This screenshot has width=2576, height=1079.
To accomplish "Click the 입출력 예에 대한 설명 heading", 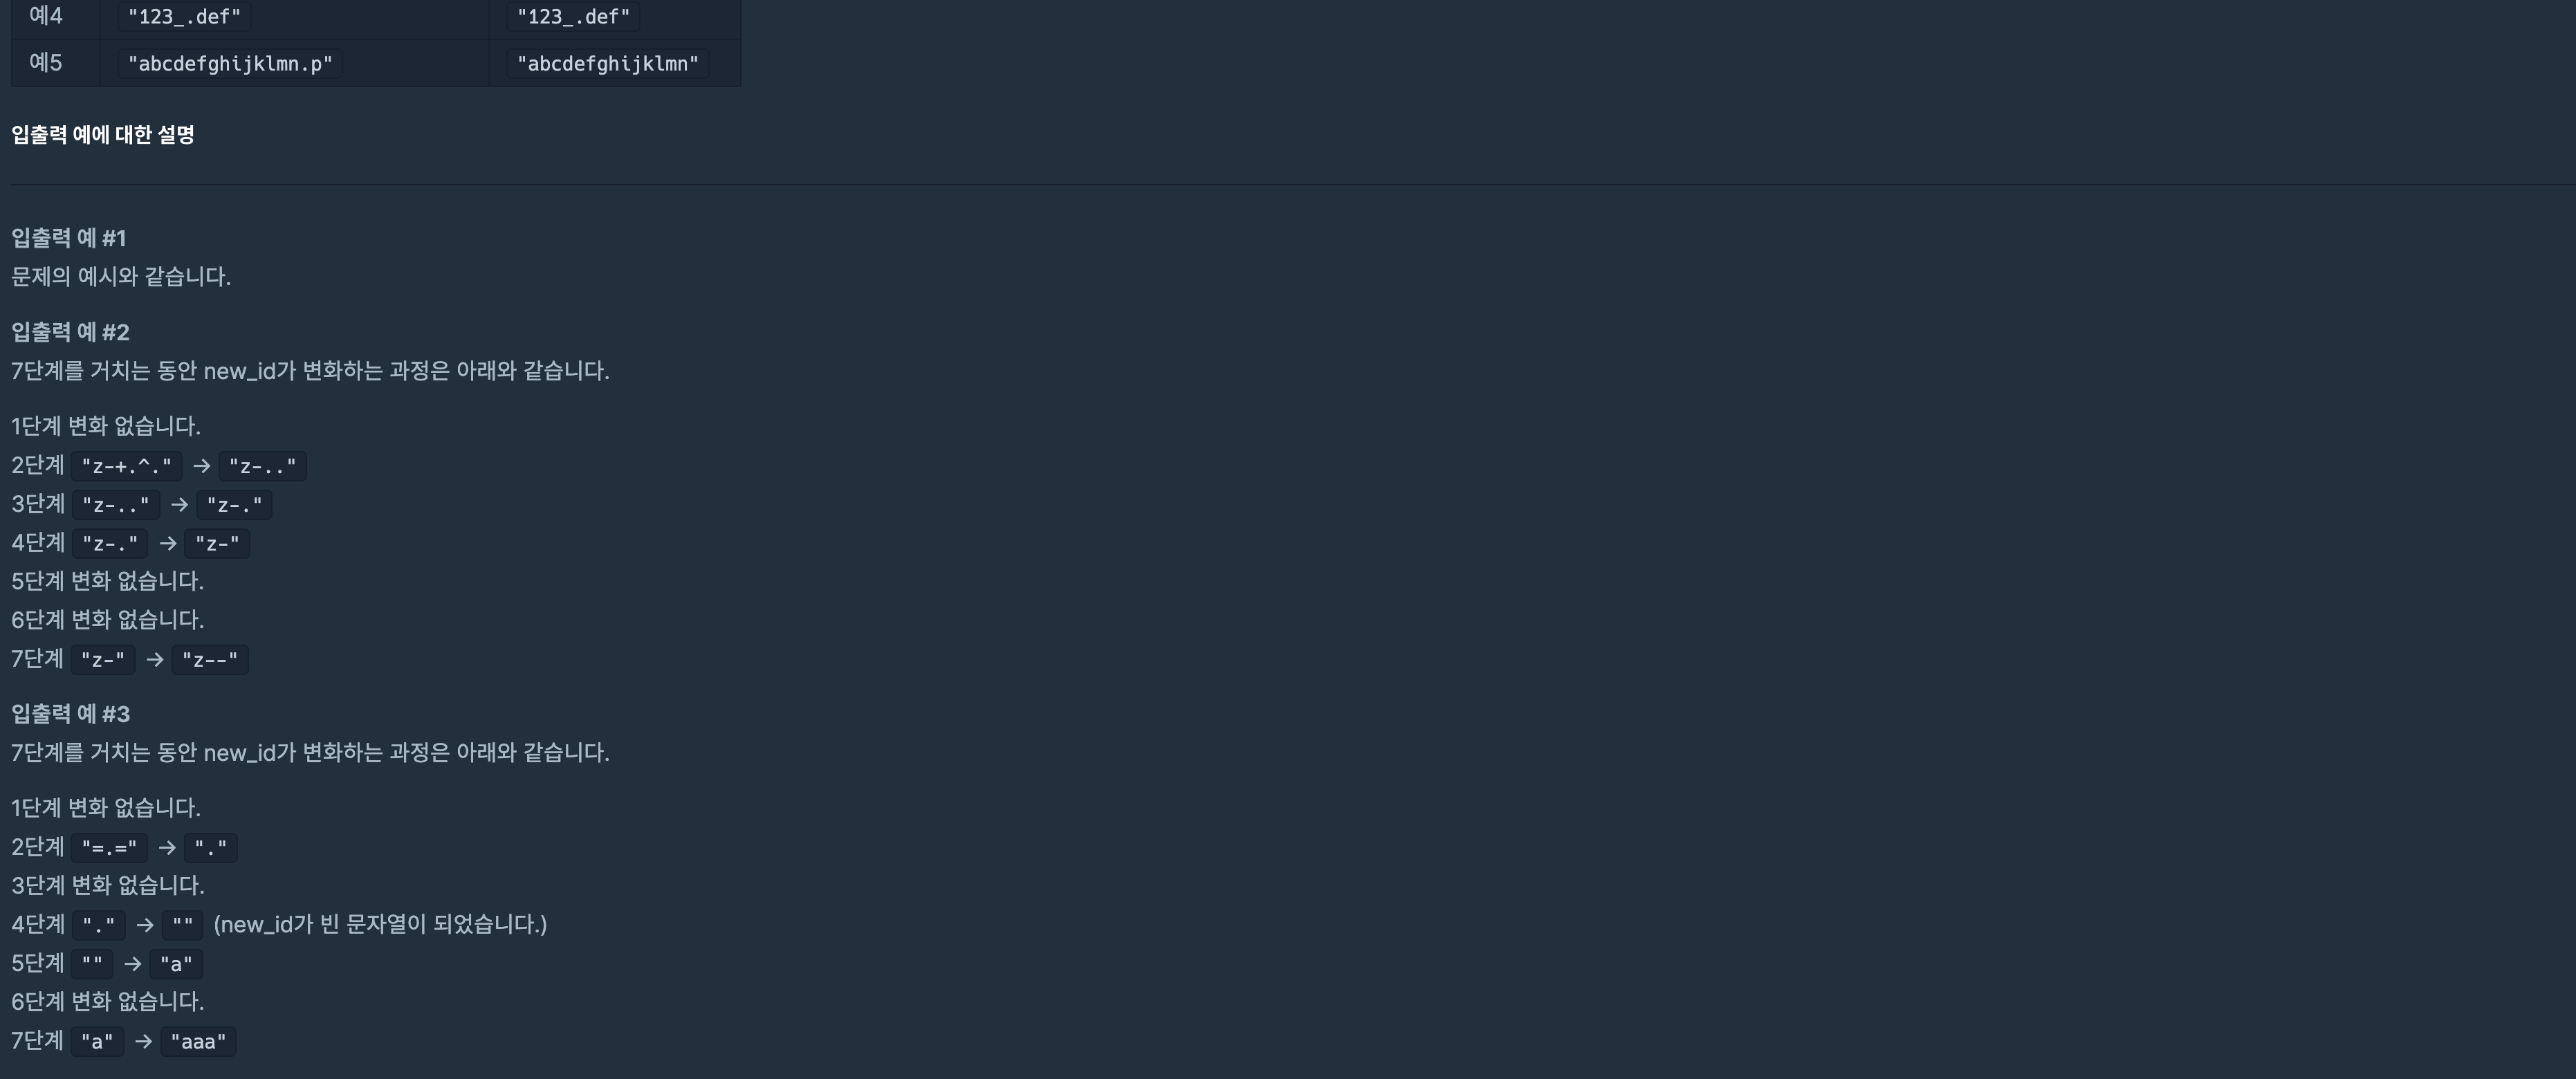I will click(103, 135).
